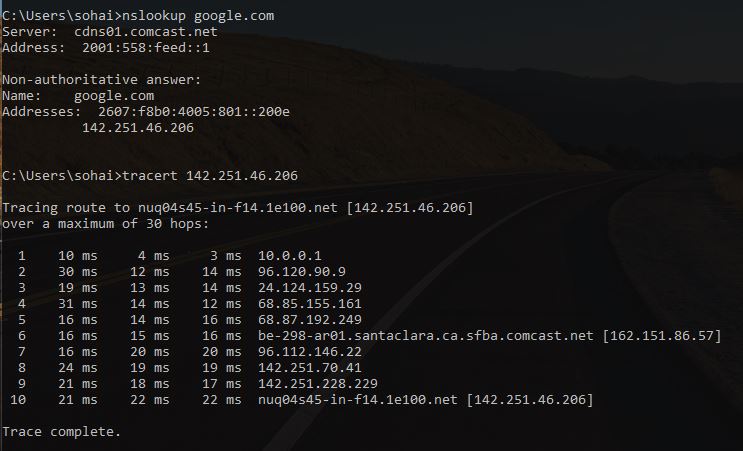Click the 'over a maximum of 30 hops' line
Screen dimensions: 743x451
[106, 224]
